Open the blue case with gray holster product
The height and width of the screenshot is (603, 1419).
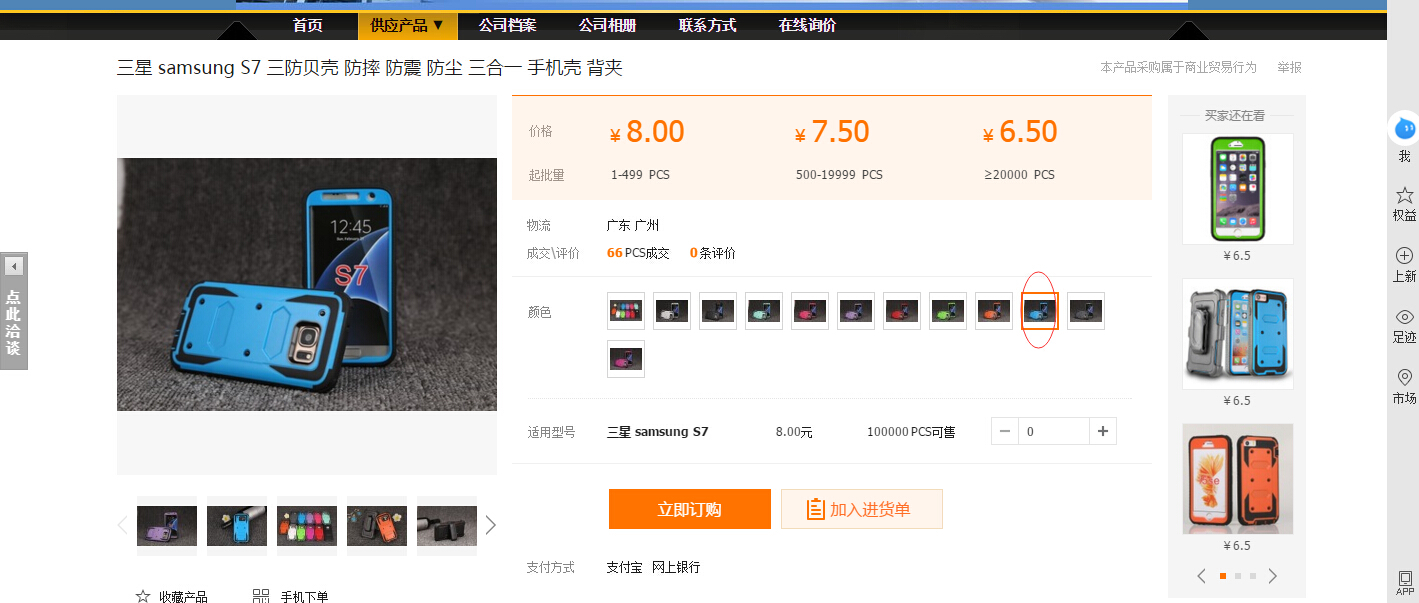click(x=1238, y=334)
